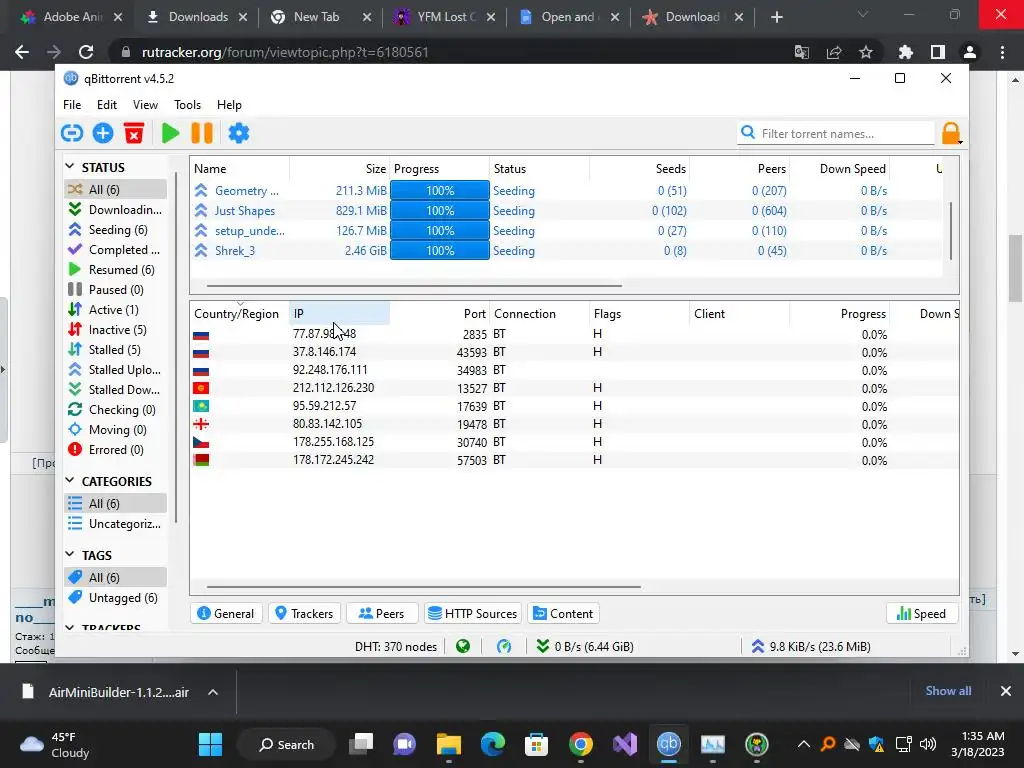Click the Add Torrent Link toolbar icon
The width and height of the screenshot is (1024, 768).
[72, 133]
